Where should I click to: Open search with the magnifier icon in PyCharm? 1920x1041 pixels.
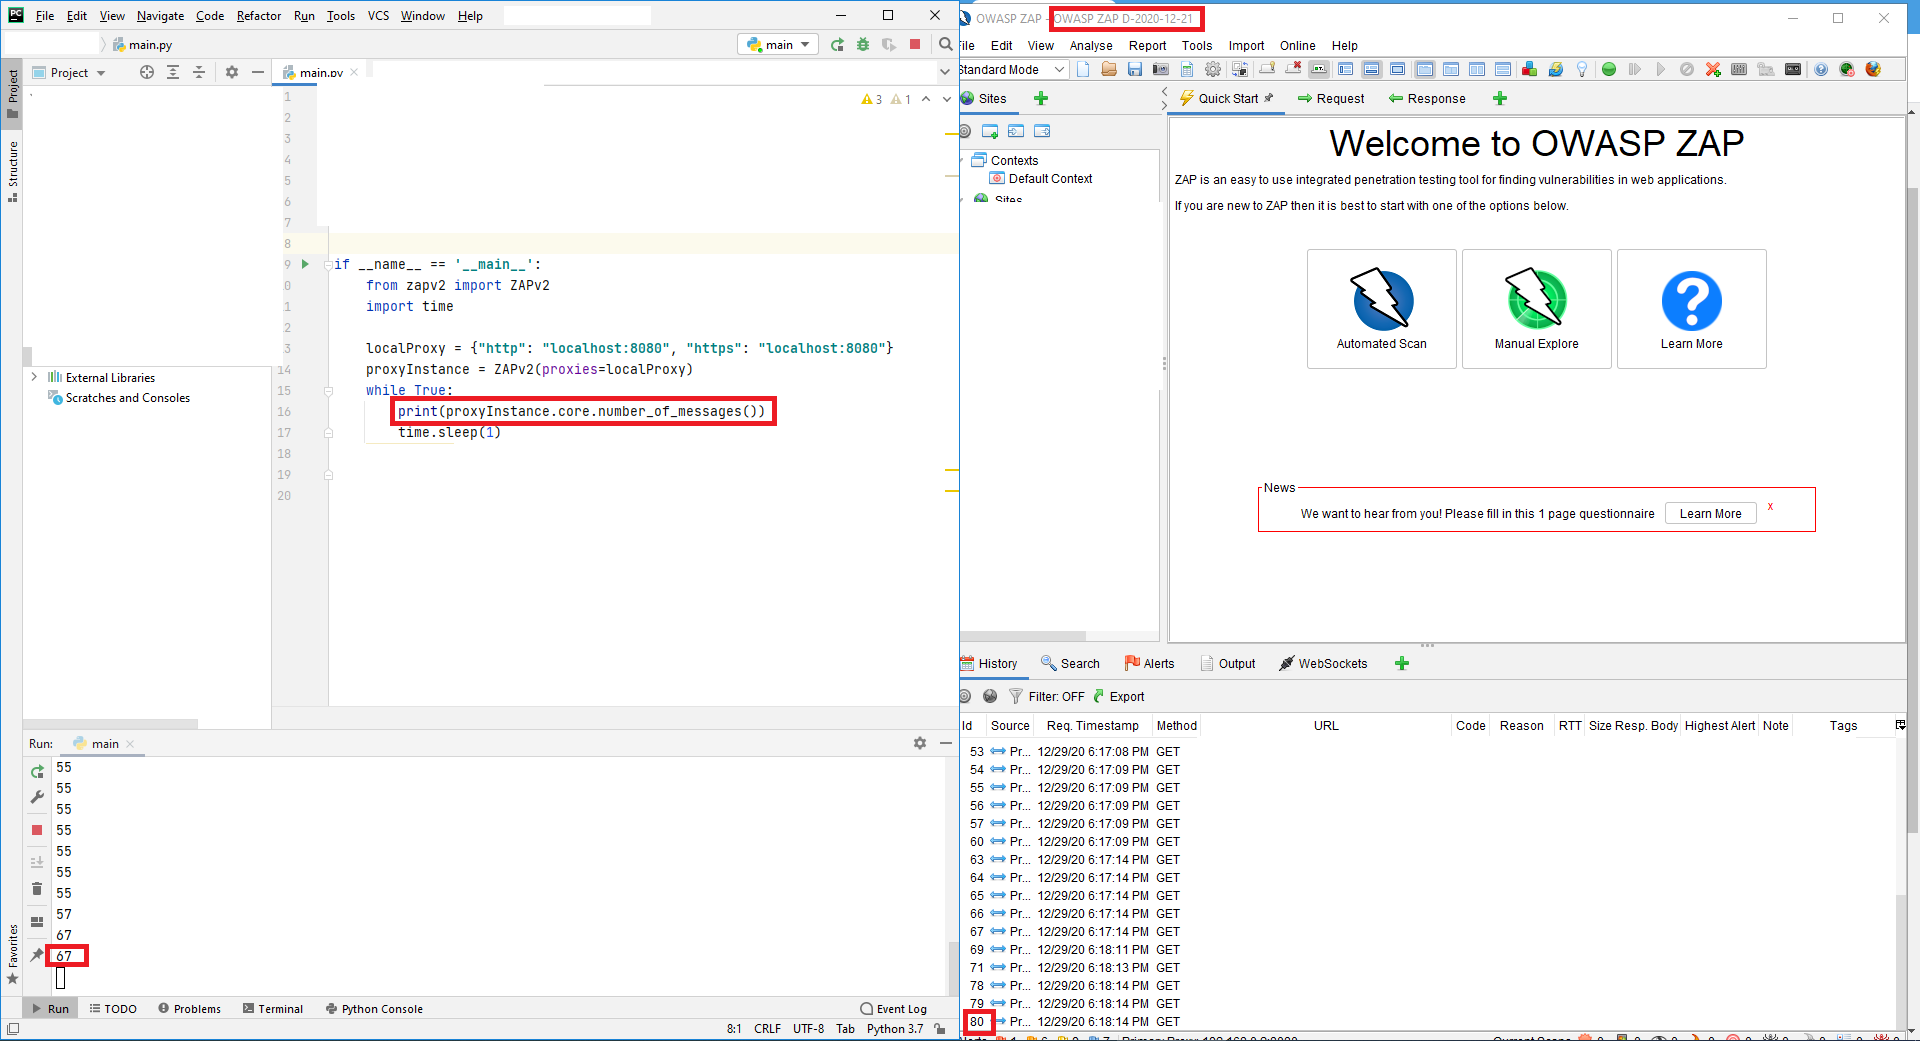[945, 44]
